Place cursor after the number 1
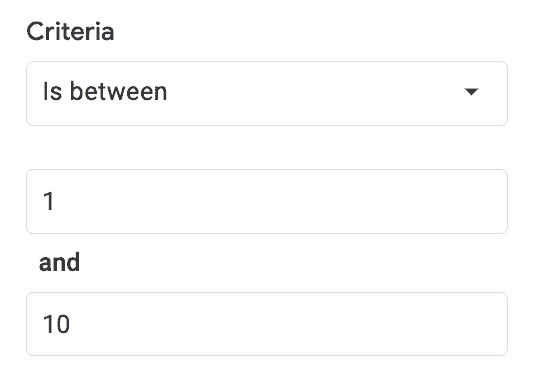Screen dimensions: 544x388 [x=55, y=201]
